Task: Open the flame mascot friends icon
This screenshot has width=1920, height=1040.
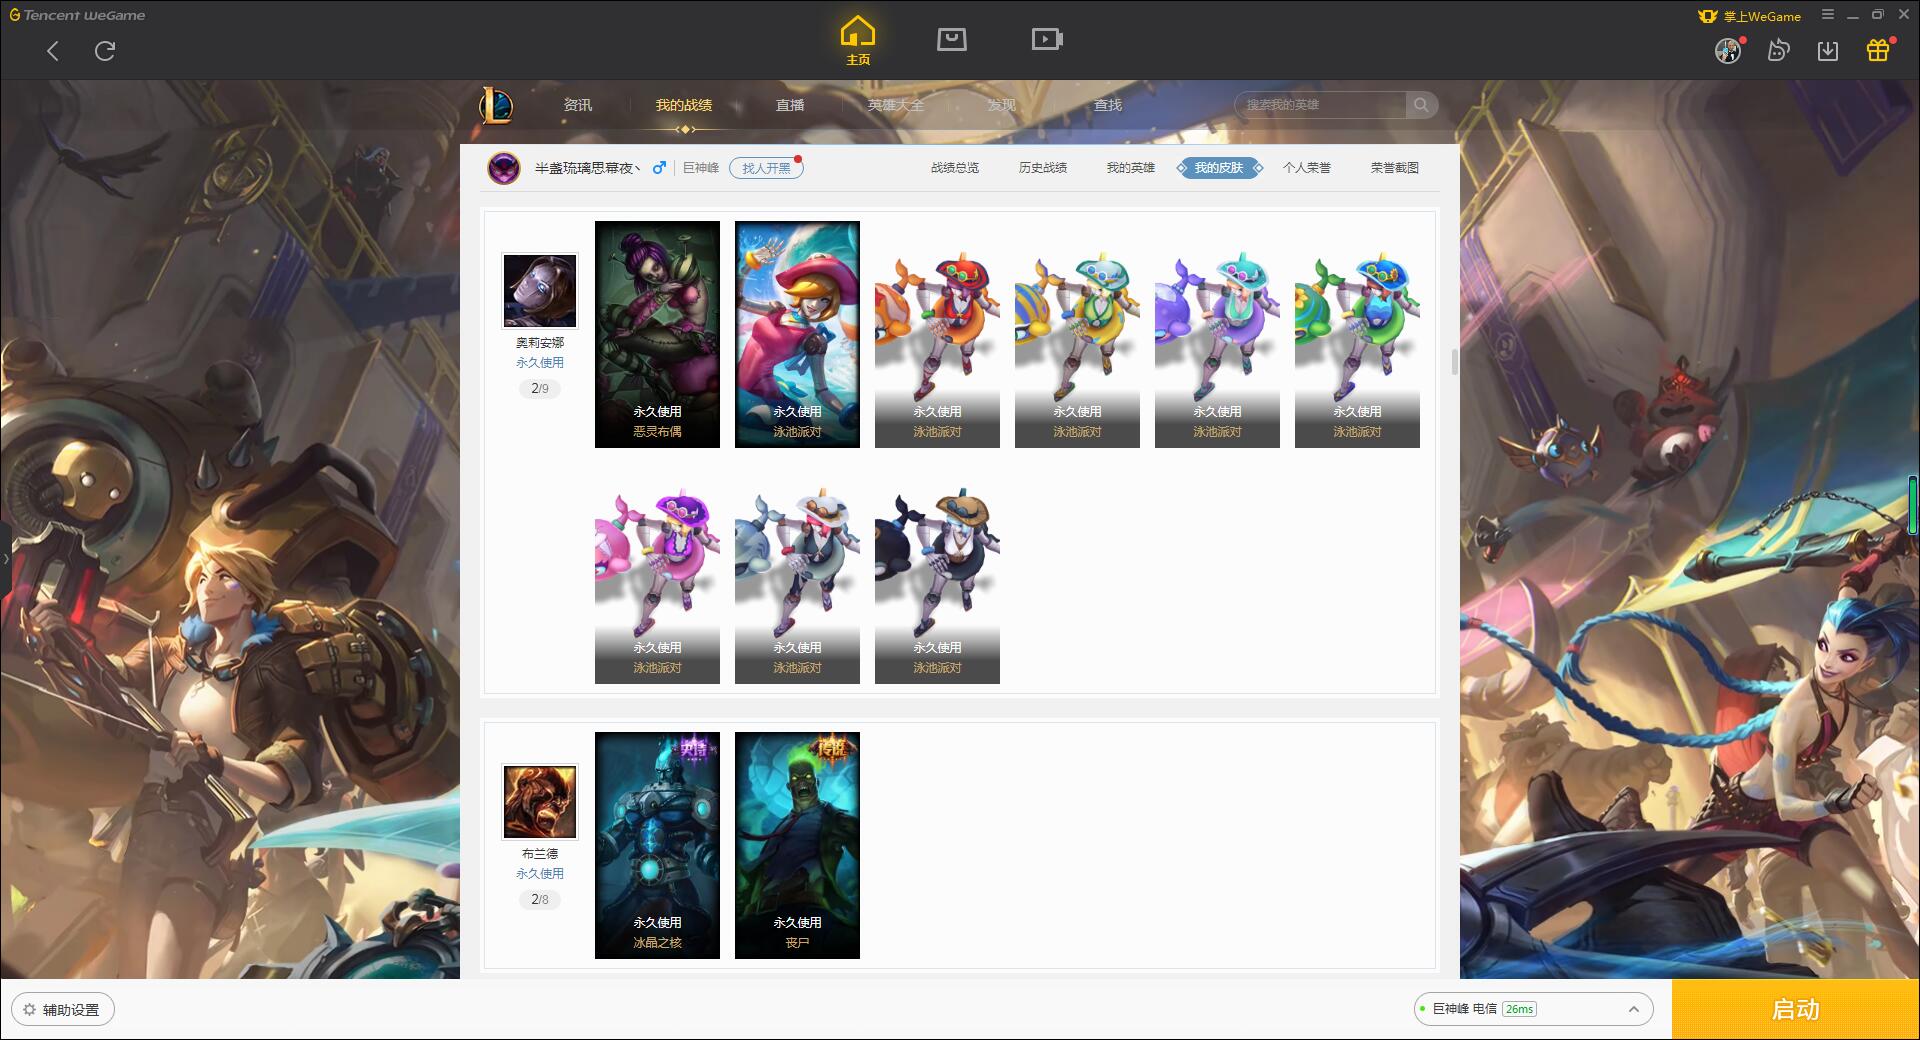Action: pyautogui.click(x=1778, y=50)
